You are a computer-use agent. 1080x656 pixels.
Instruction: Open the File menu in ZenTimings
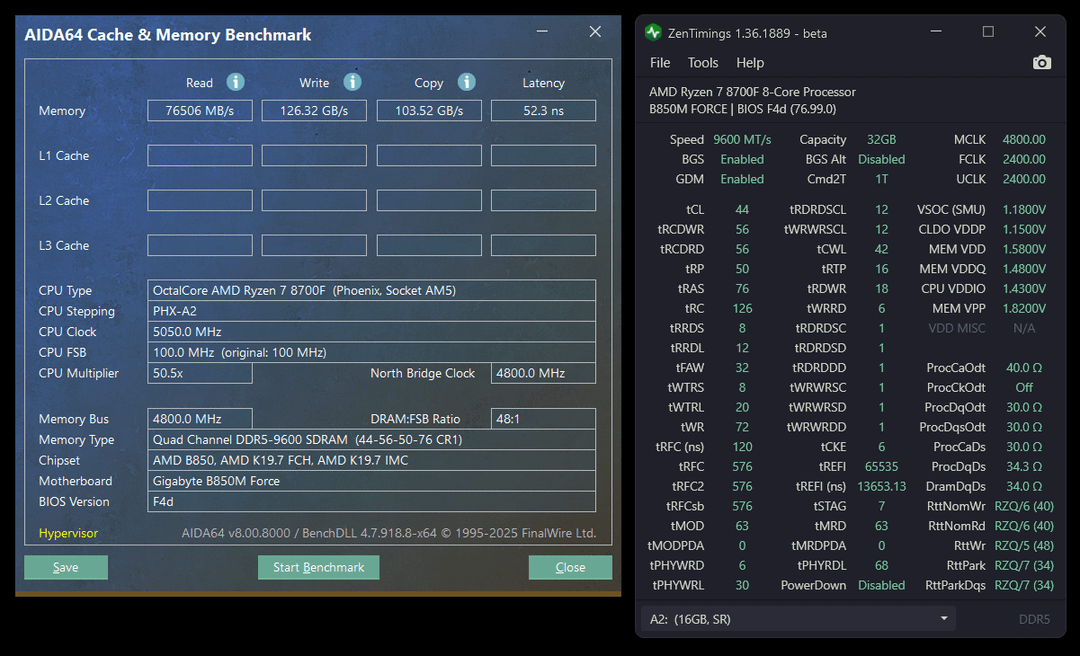click(x=660, y=62)
